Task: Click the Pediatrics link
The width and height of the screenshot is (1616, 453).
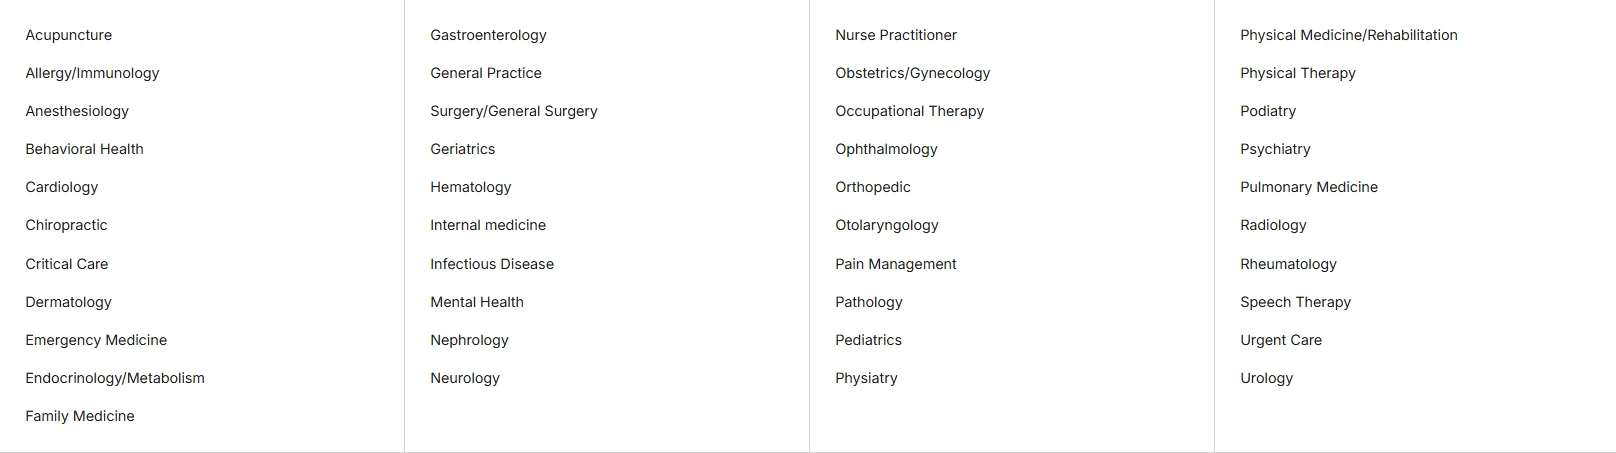Action: [x=868, y=340]
